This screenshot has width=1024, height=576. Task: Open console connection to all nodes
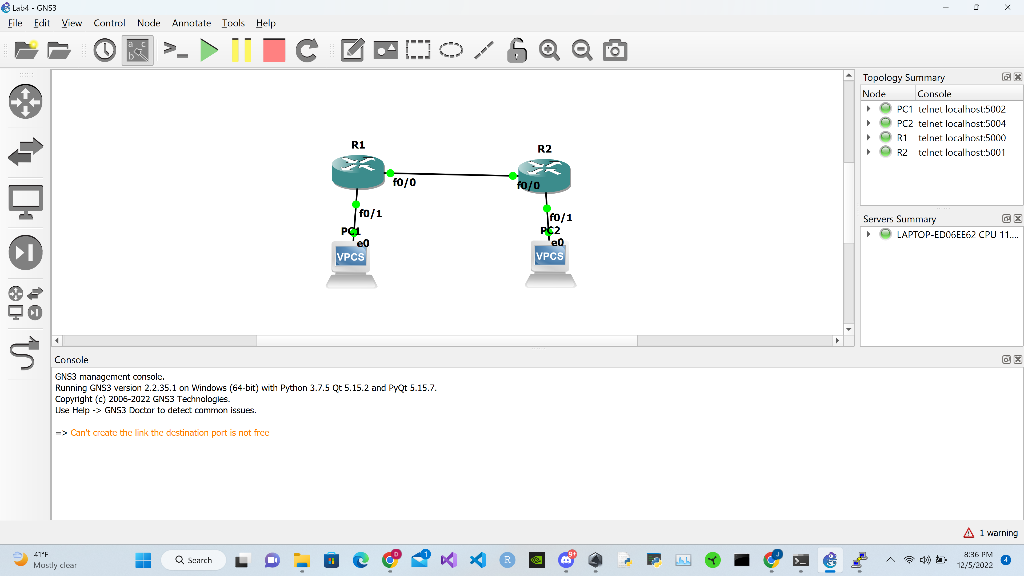tap(174, 49)
